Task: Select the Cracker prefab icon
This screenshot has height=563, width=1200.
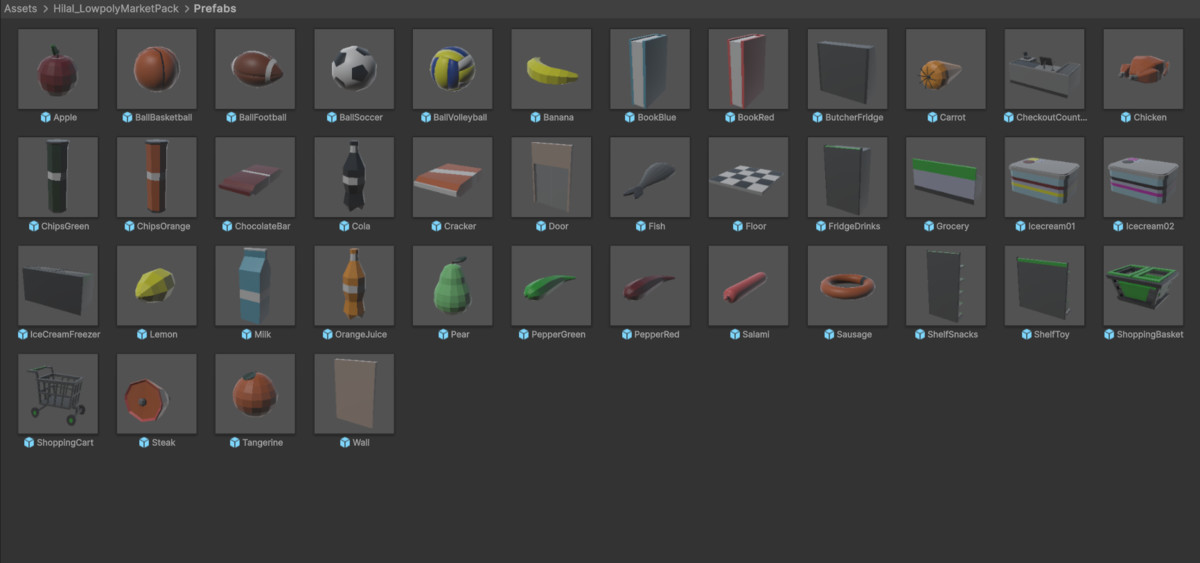Action: click(453, 177)
